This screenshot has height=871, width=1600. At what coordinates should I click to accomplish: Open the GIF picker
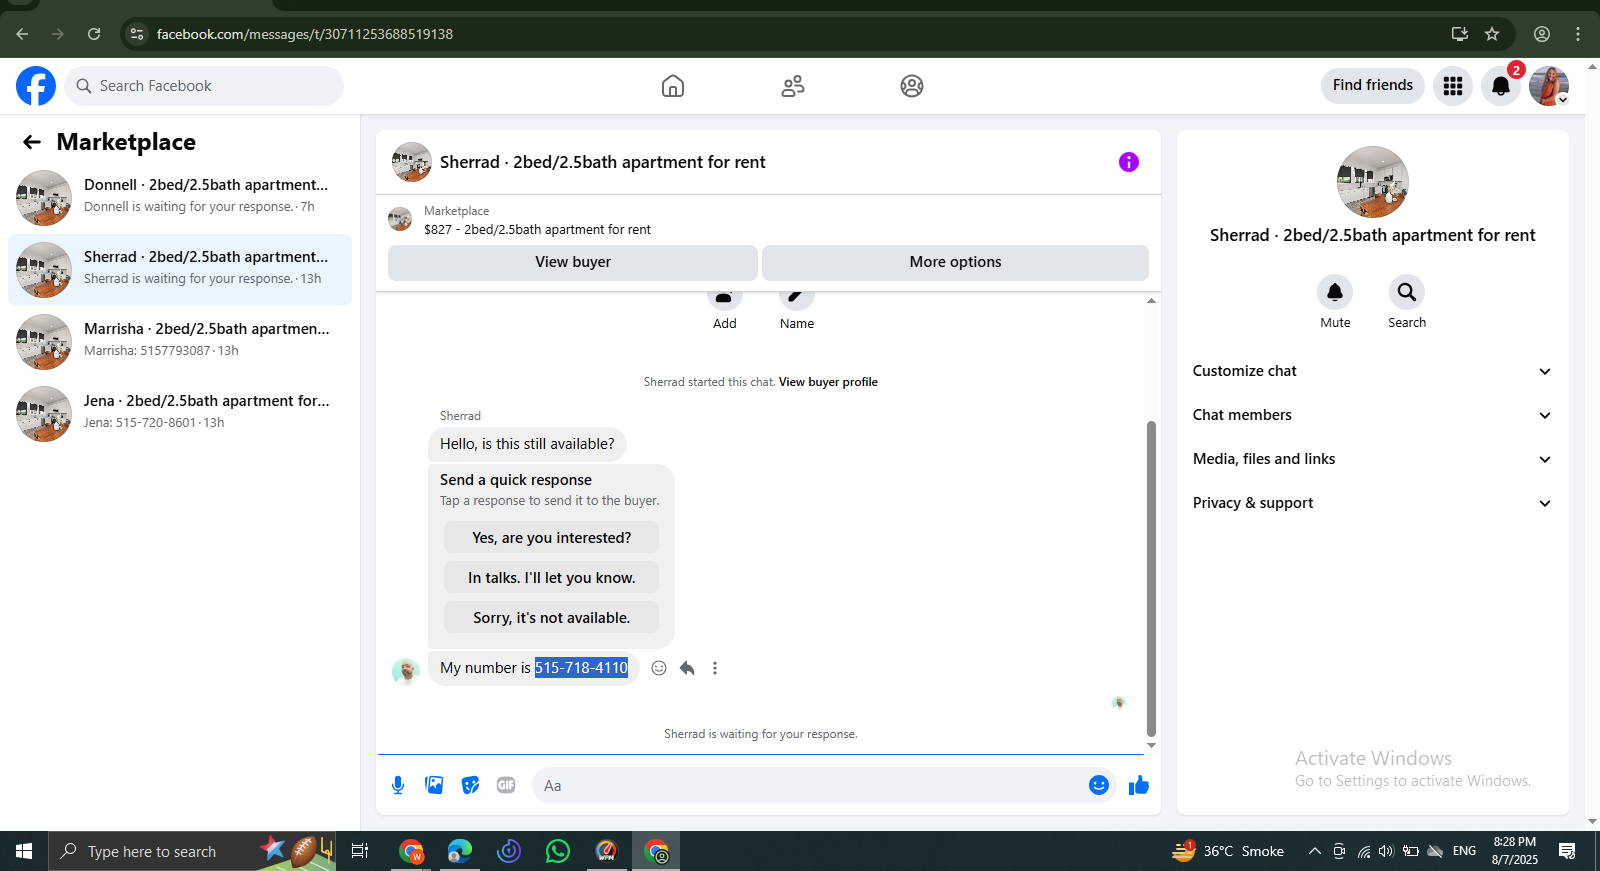pyautogui.click(x=506, y=785)
